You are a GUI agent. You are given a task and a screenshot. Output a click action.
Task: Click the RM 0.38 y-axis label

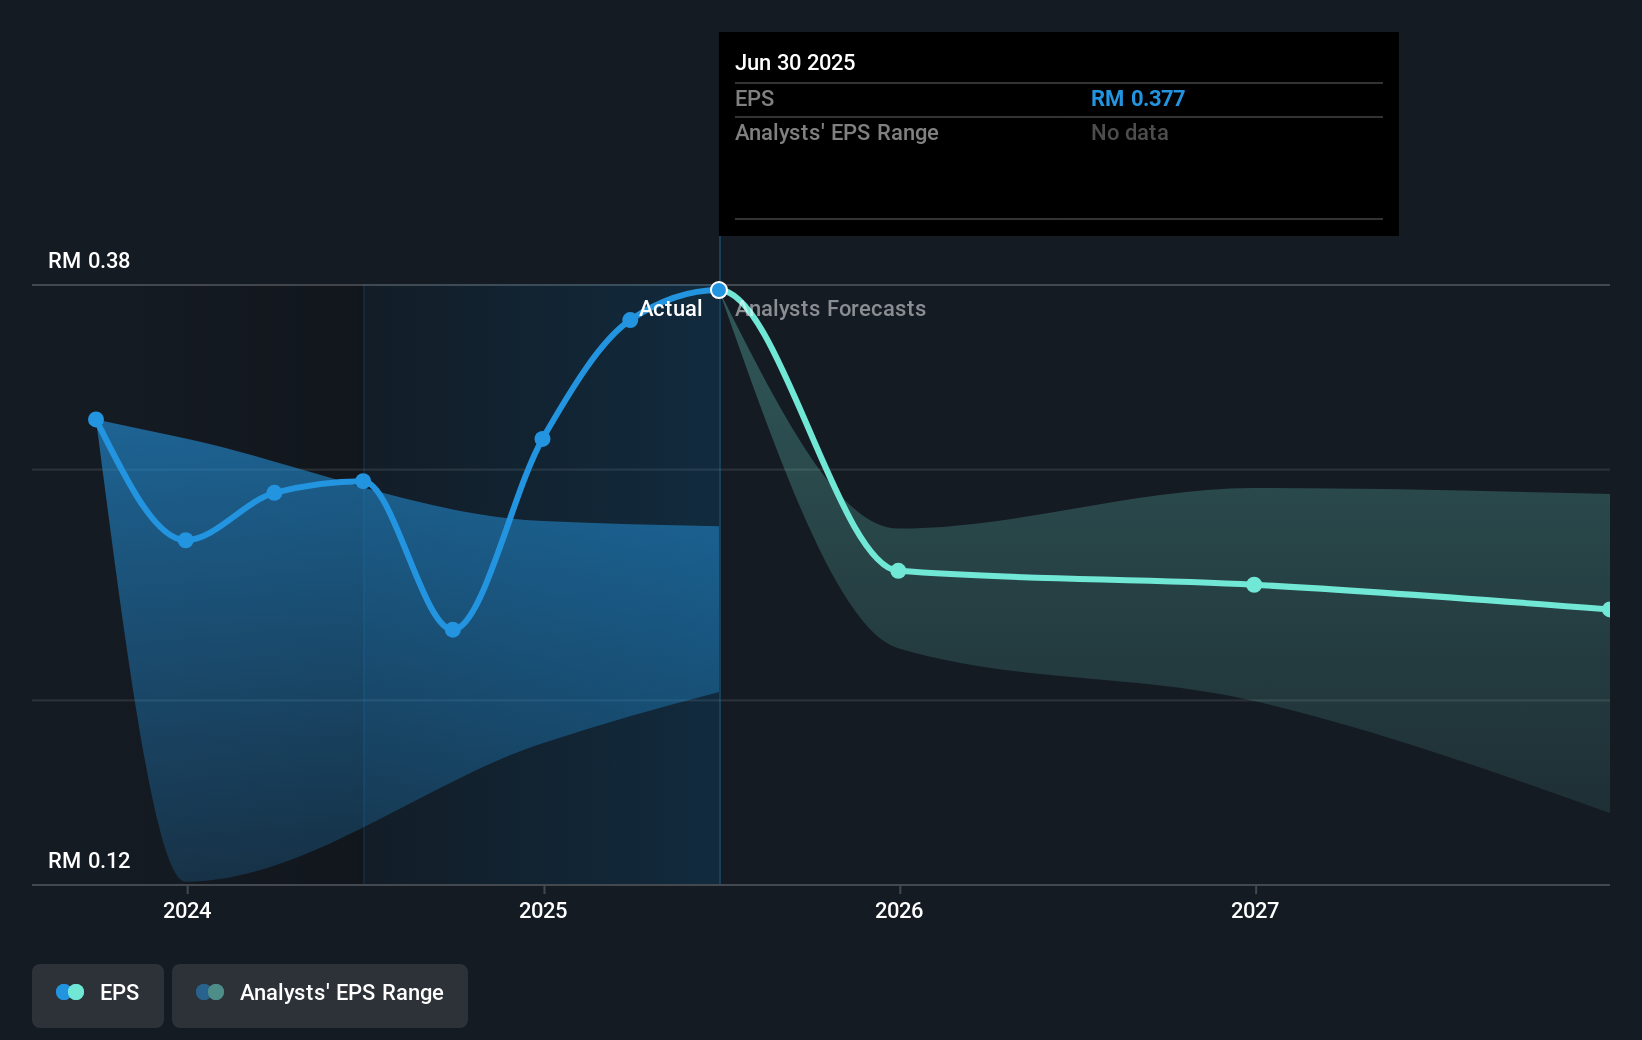(x=89, y=261)
